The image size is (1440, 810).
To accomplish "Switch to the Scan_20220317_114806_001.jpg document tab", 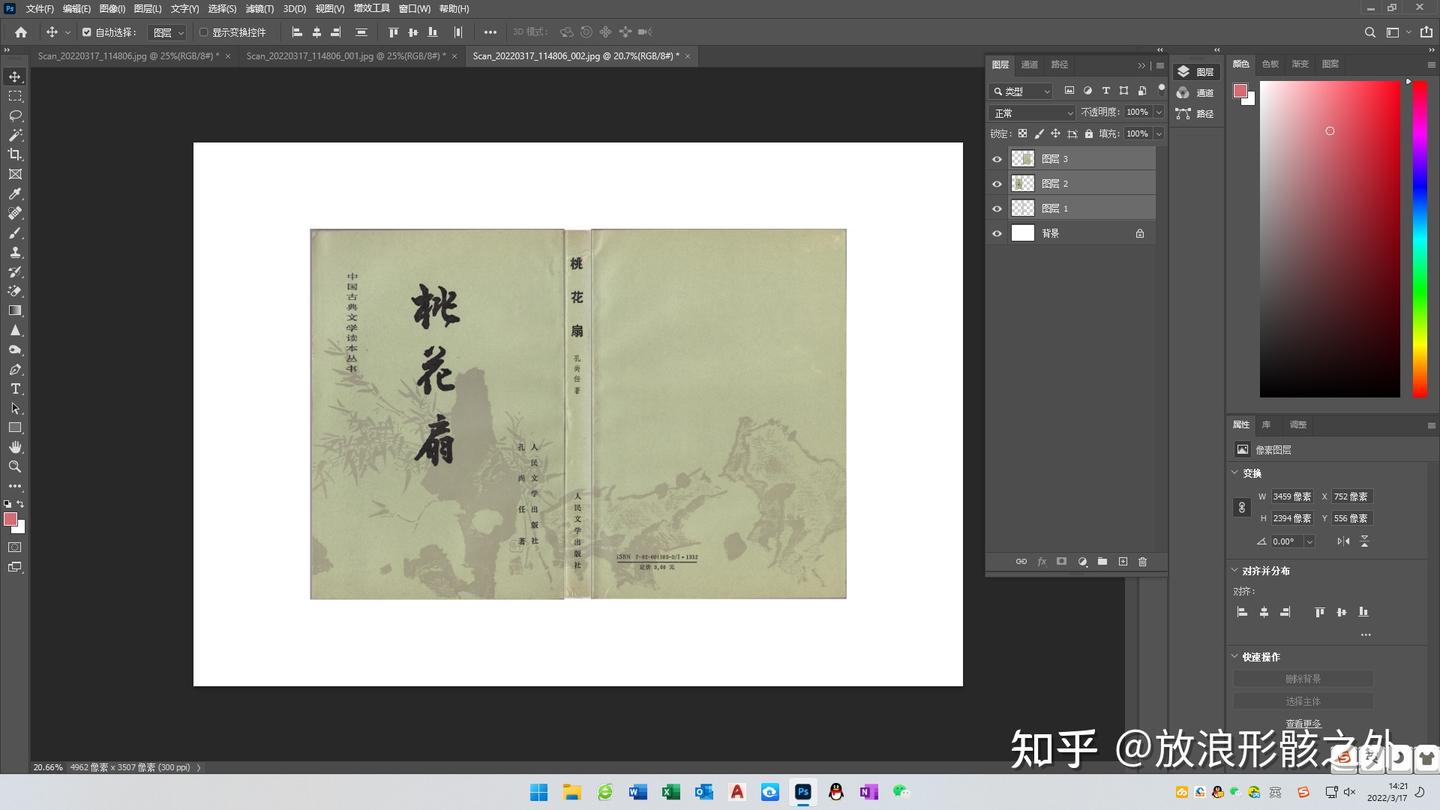I will [x=346, y=56].
